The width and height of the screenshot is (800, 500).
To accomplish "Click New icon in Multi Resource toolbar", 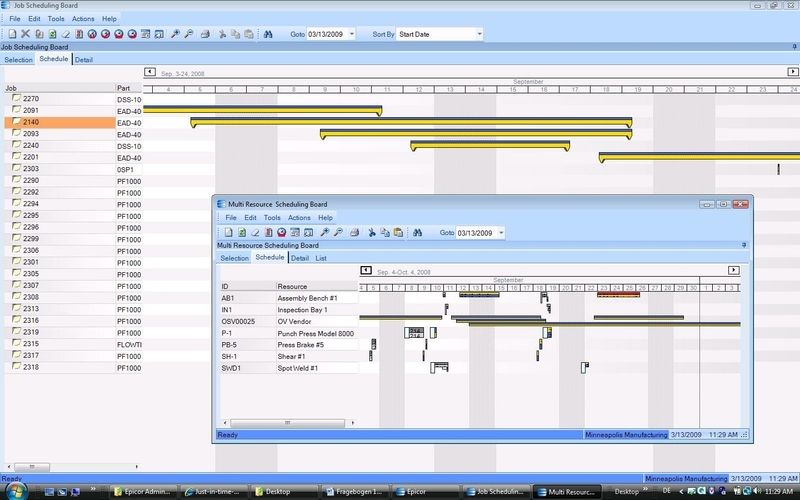I will [227, 232].
